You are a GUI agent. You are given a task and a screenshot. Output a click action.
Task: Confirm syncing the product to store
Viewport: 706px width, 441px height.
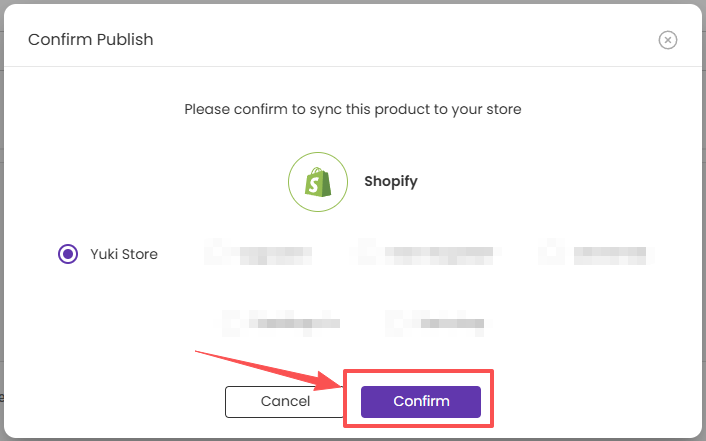click(421, 401)
